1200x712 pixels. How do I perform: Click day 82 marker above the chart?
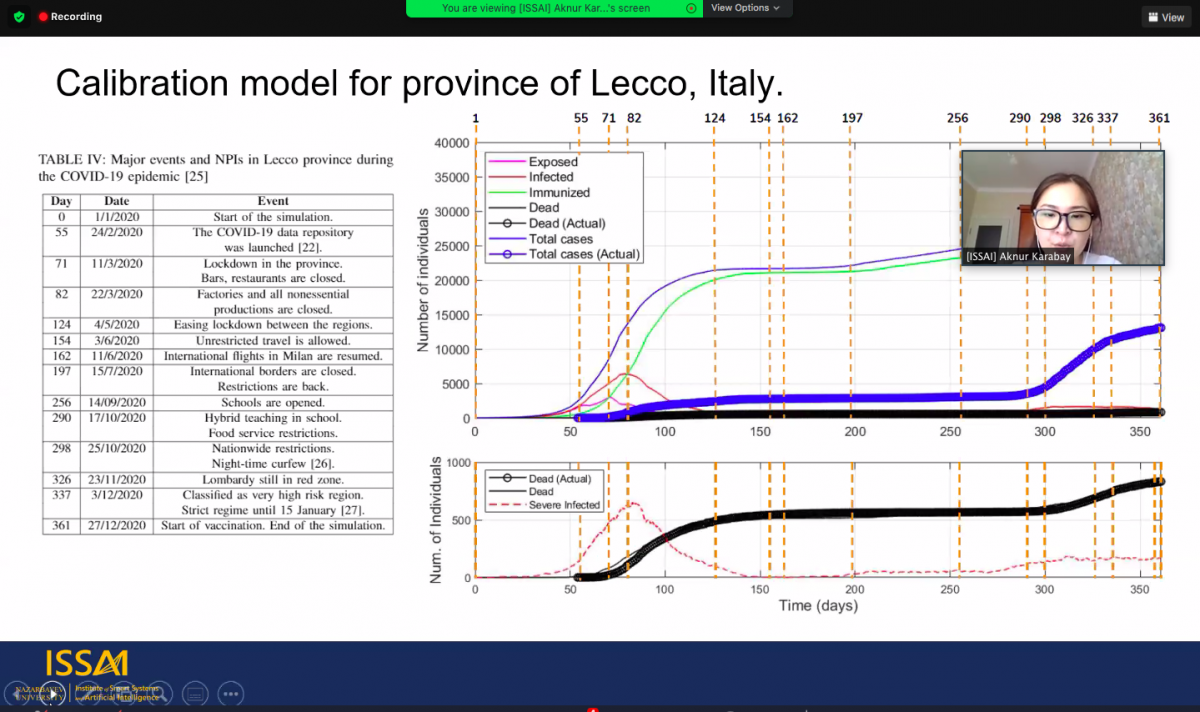(x=634, y=118)
